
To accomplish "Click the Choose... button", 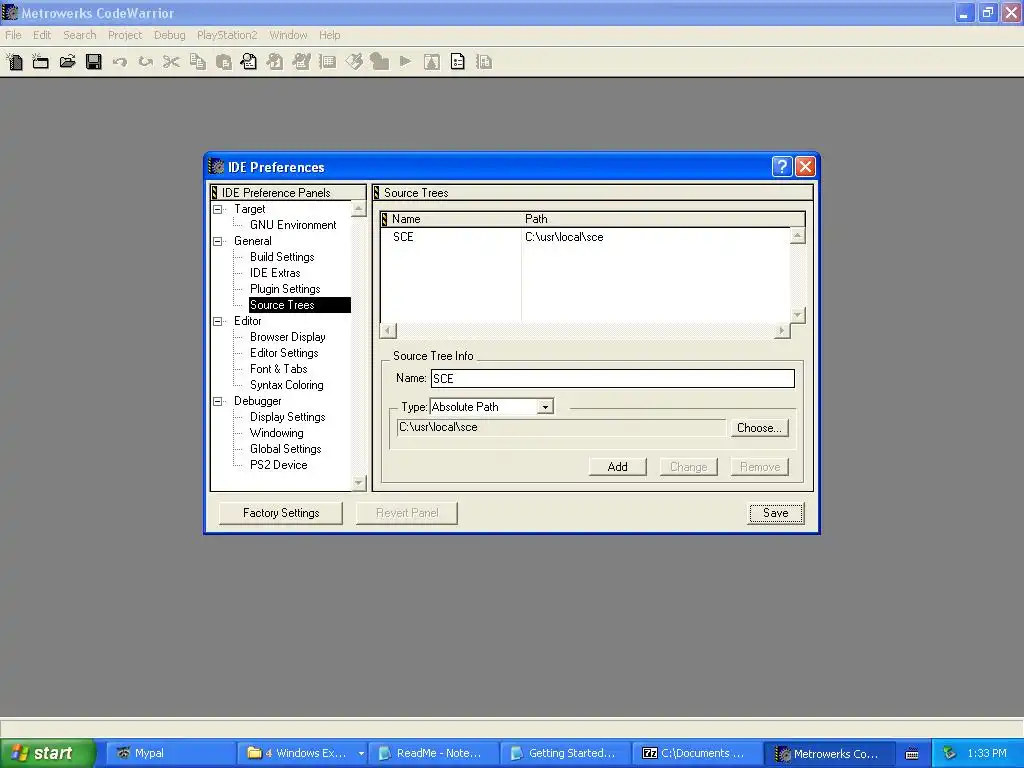I will [x=759, y=428].
